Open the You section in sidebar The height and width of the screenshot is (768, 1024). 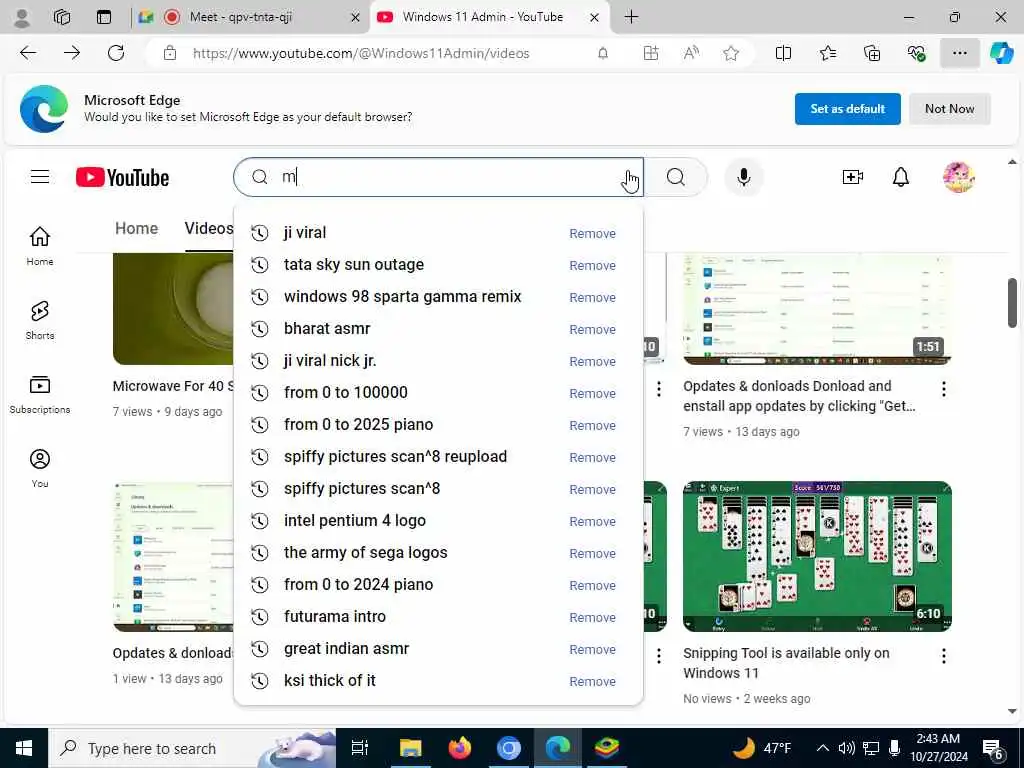pos(40,468)
